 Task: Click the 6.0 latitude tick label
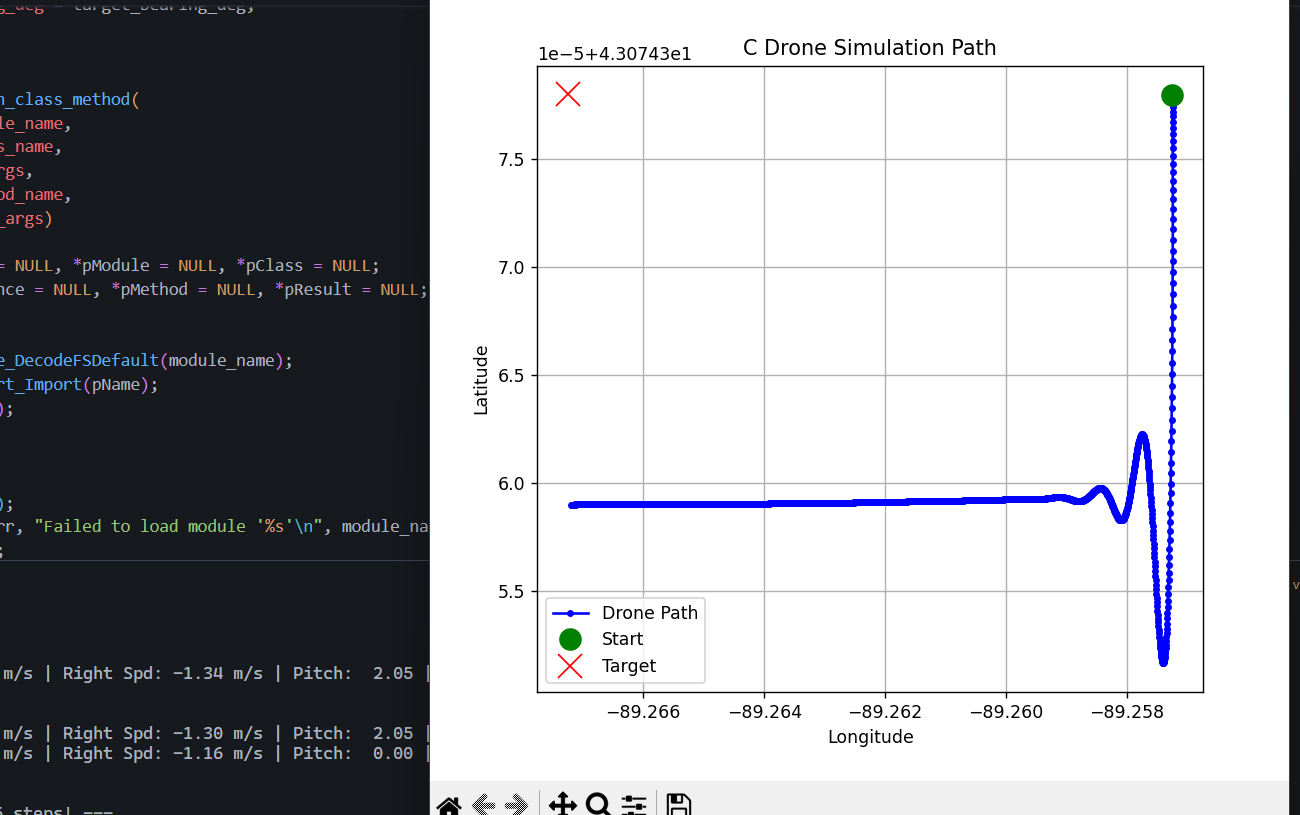(513, 484)
